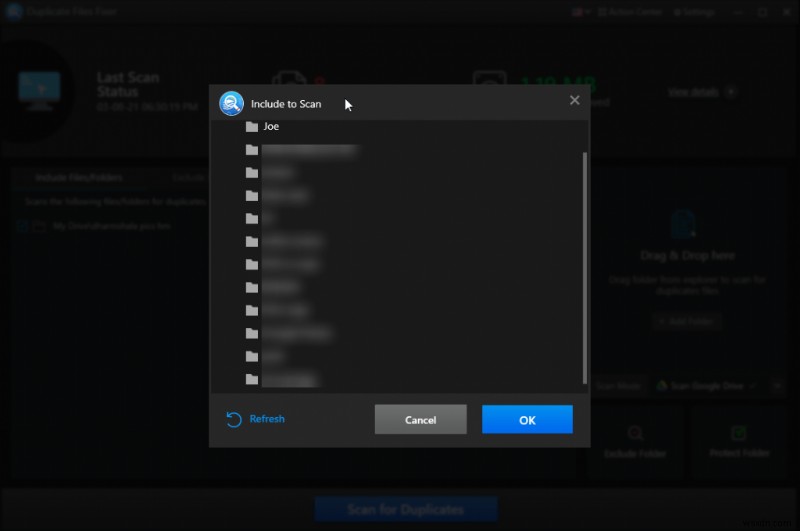Screen dimensions: 800x531
Task: Select the Joe folder name
Action: click(x=271, y=127)
